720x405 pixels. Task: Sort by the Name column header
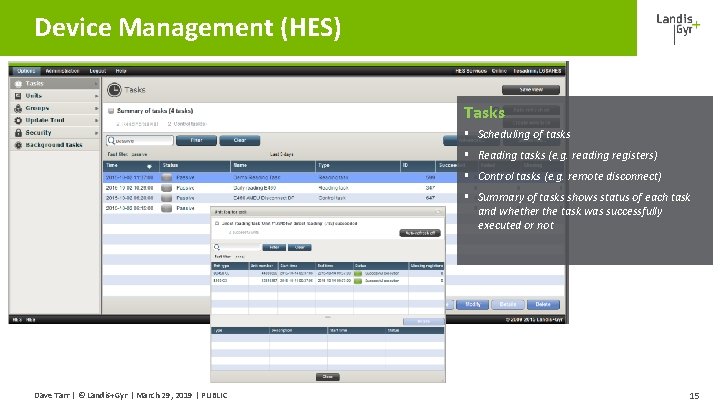click(x=273, y=166)
